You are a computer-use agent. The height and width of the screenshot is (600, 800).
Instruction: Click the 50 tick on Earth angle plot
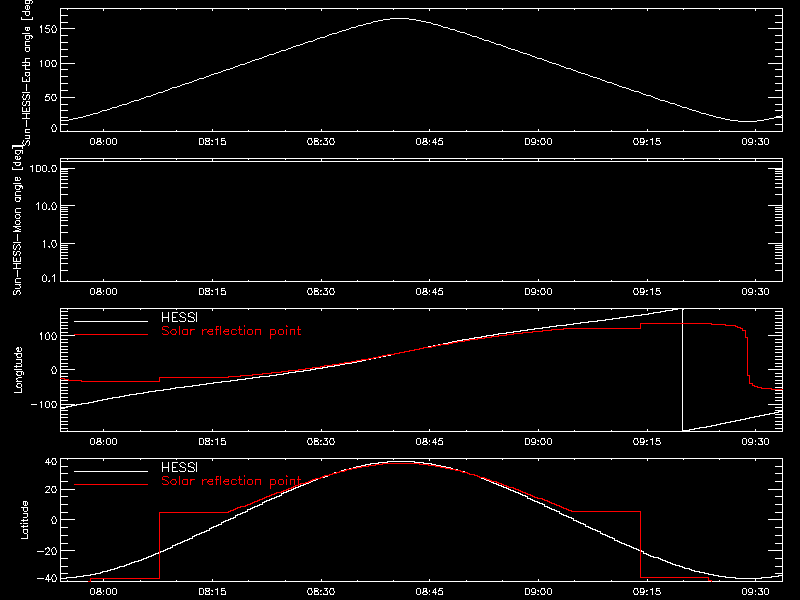click(51, 97)
